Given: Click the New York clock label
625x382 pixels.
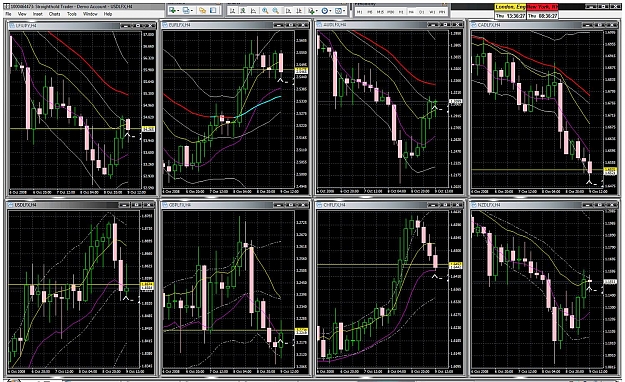Looking at the screenshot, I should click(x=542, y=7).
